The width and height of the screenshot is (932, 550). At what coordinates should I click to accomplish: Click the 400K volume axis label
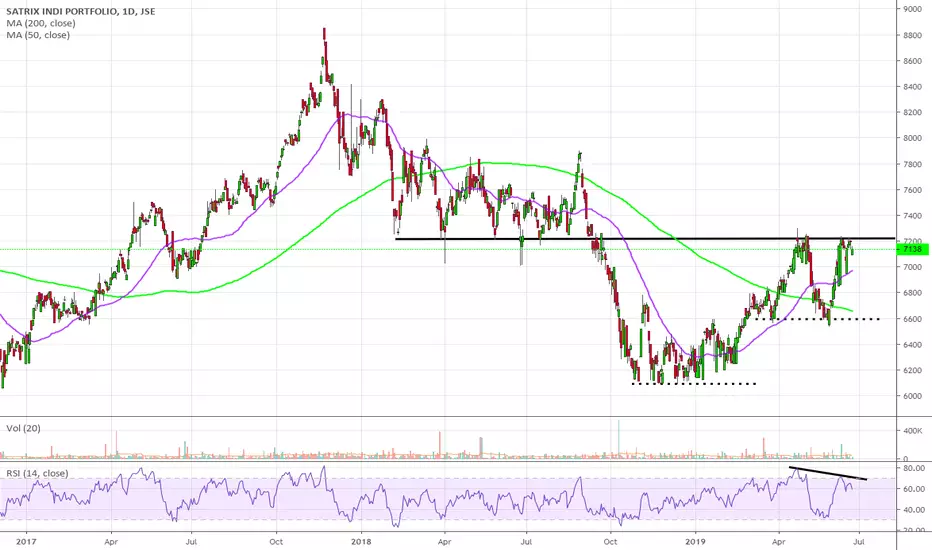[912, 430]
